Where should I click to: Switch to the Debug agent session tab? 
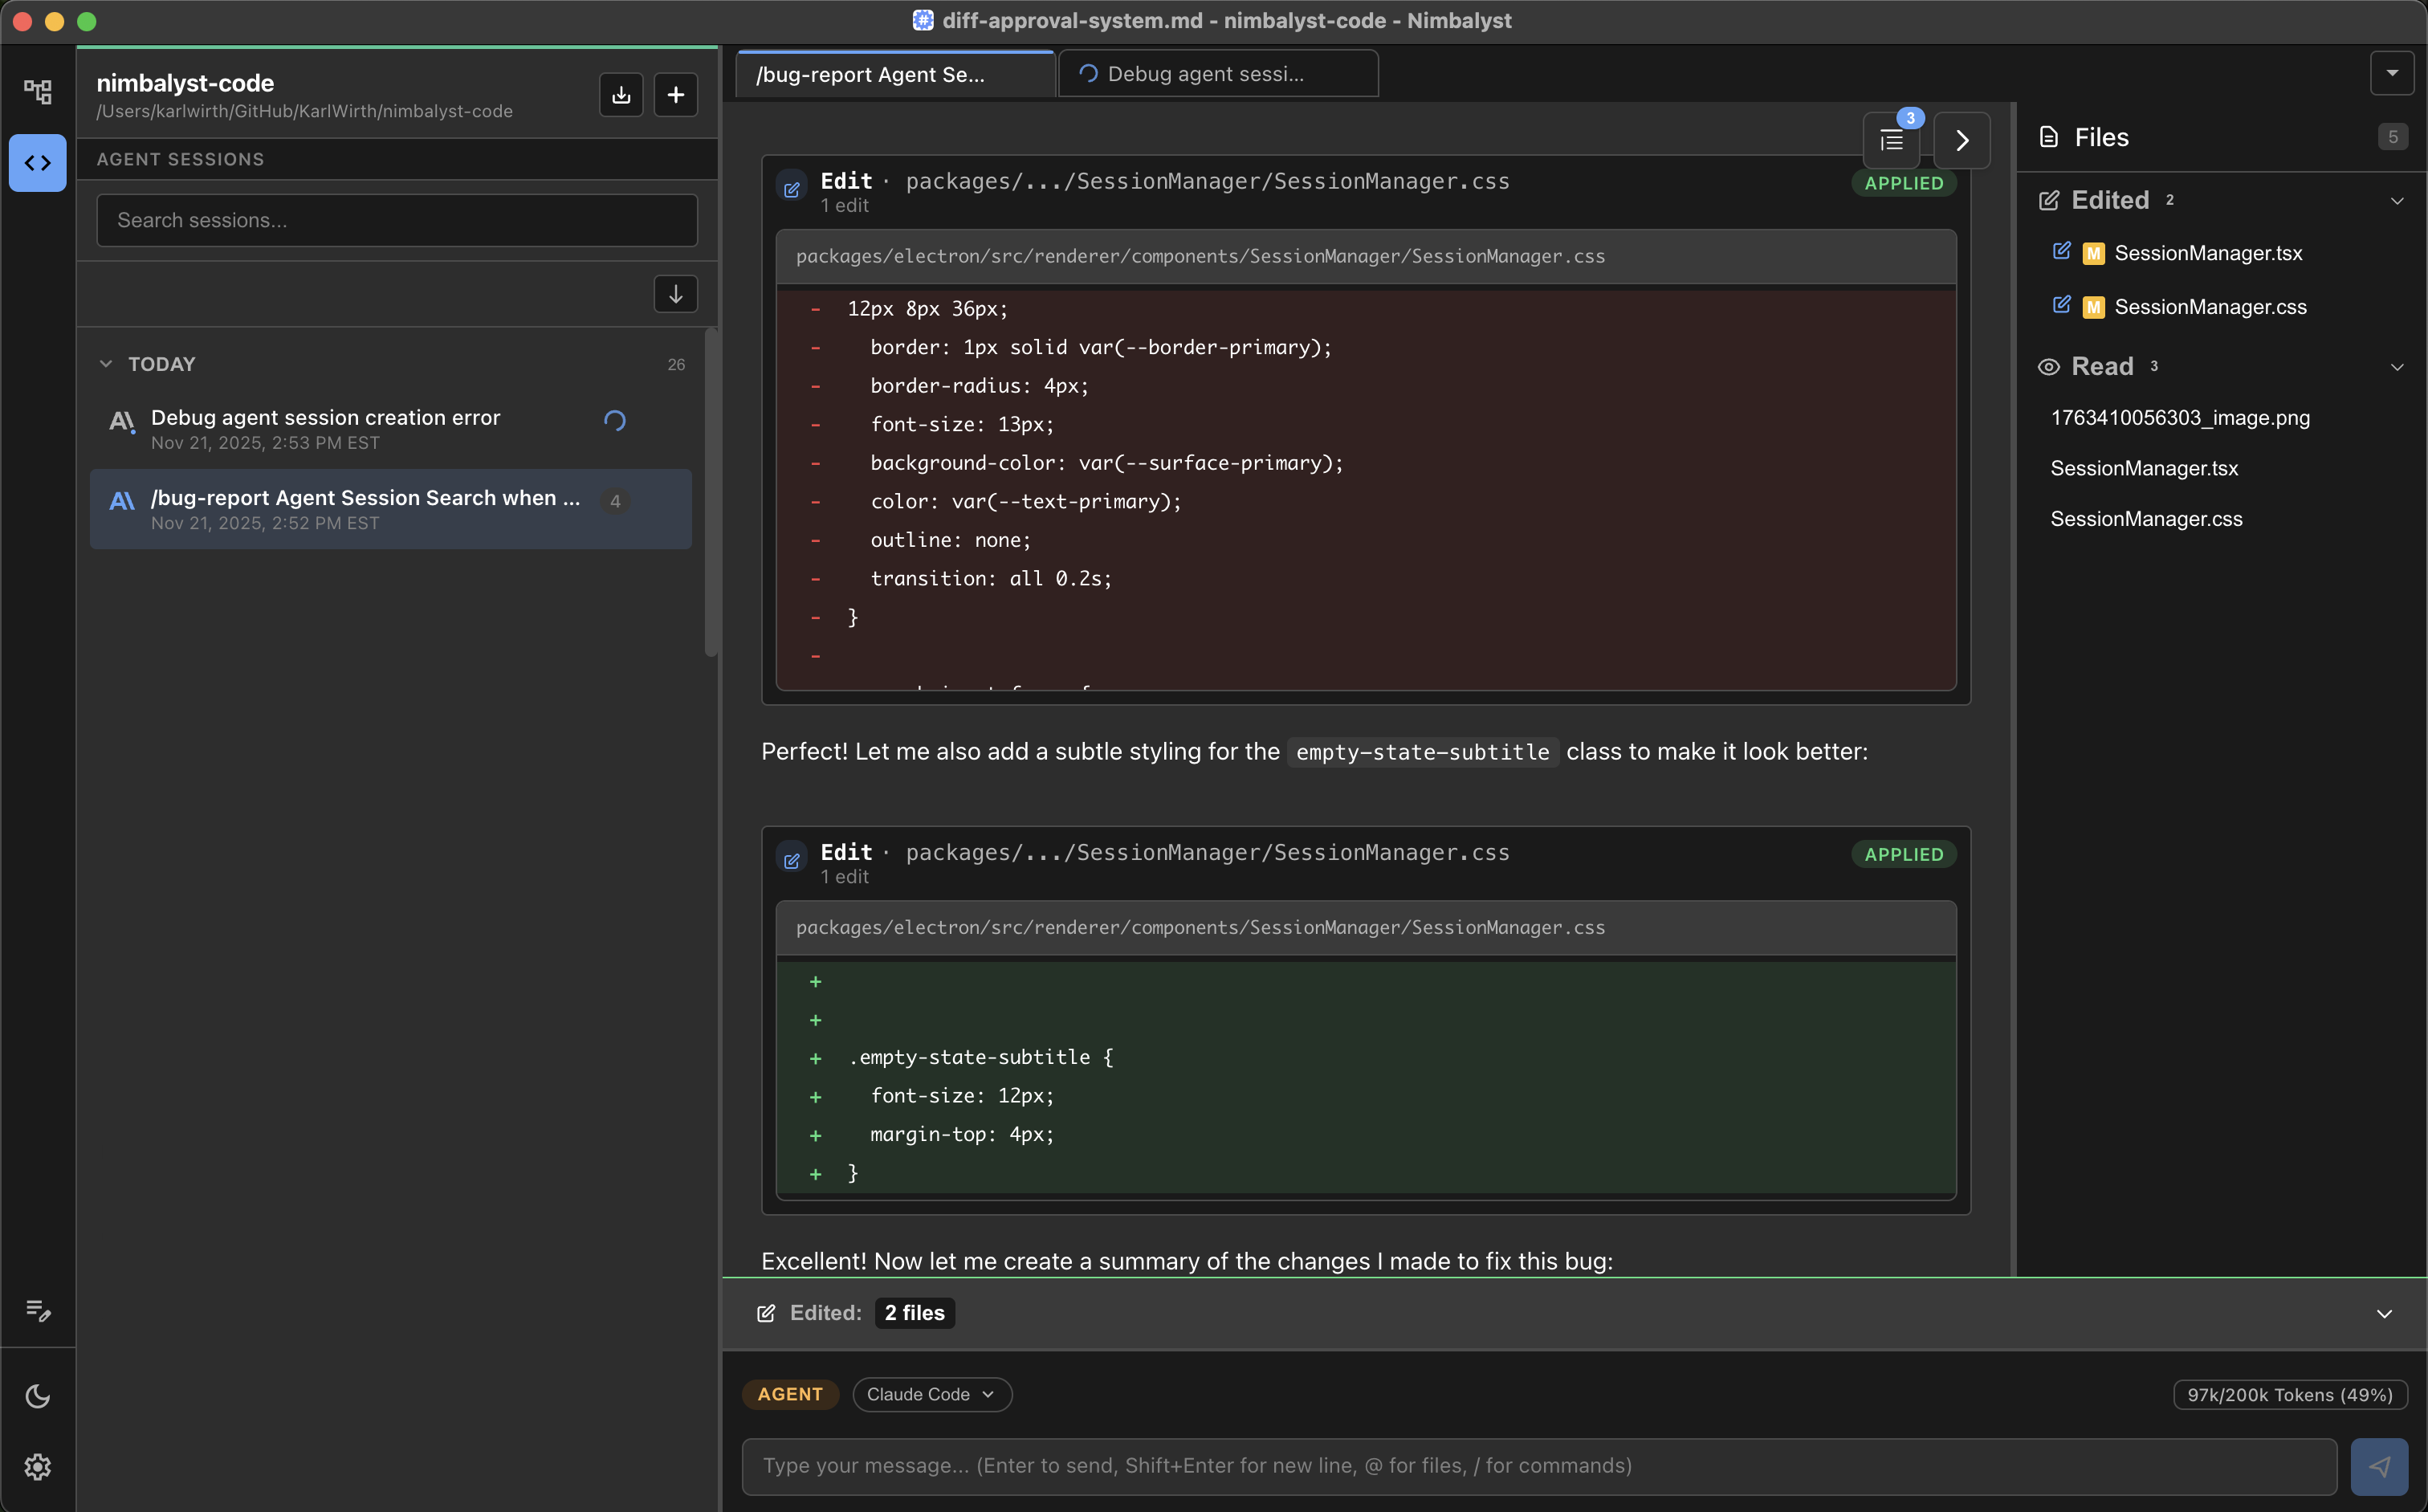[x=1217, y=73]
